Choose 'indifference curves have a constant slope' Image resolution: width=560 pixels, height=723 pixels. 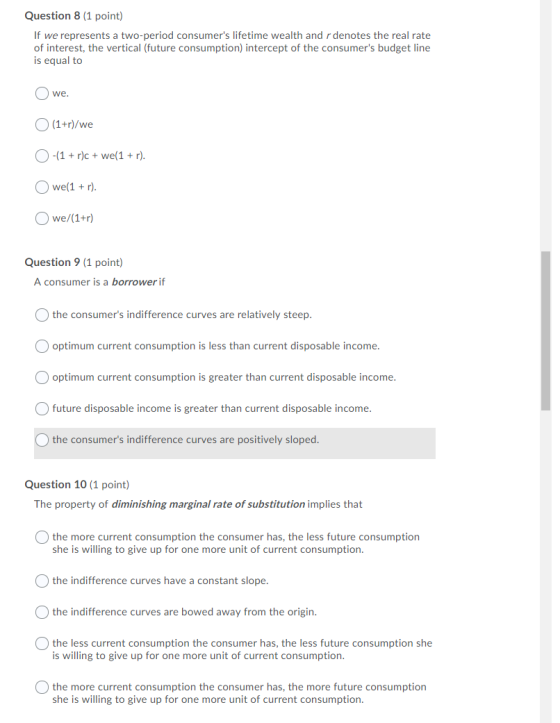[x=42, y=581]
